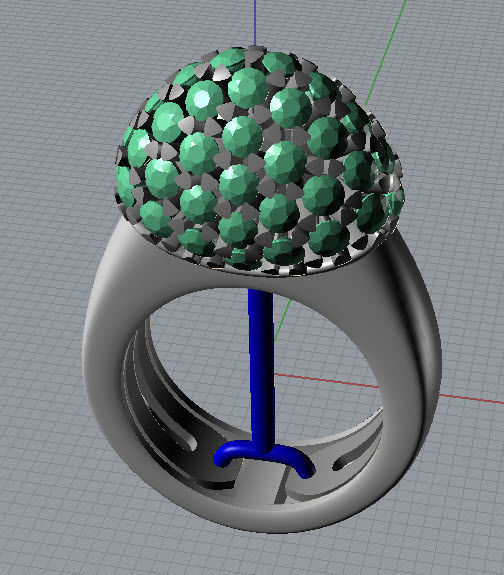This screenshot has height=575, width=504.
Task: Select the blue vertical sprue rod
Action: (261, 370)
